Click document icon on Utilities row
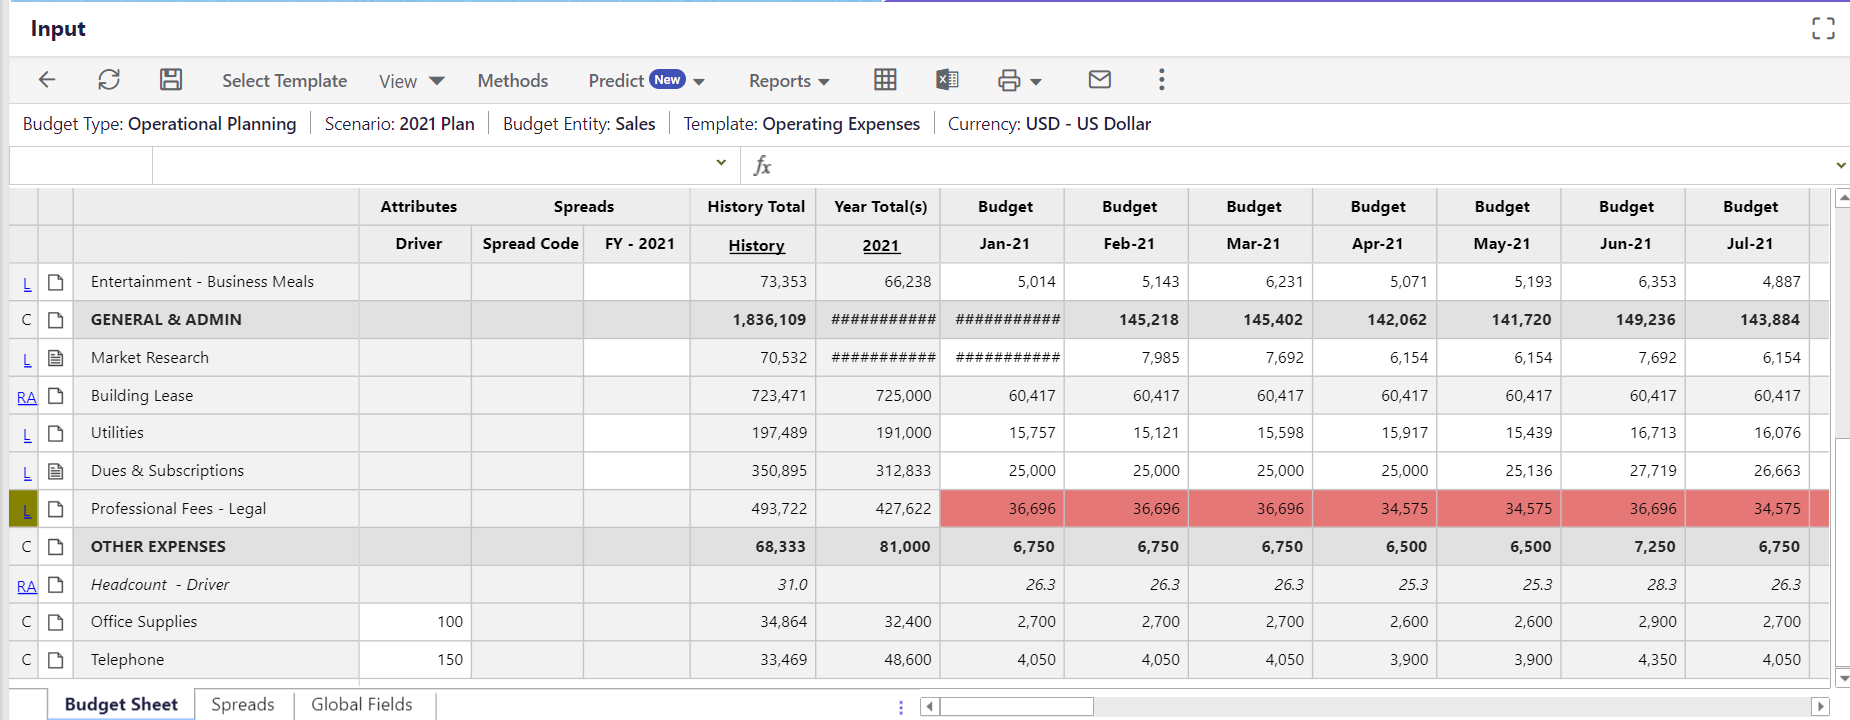This screenshot has height=720, width=1850. tap(56, 433)
